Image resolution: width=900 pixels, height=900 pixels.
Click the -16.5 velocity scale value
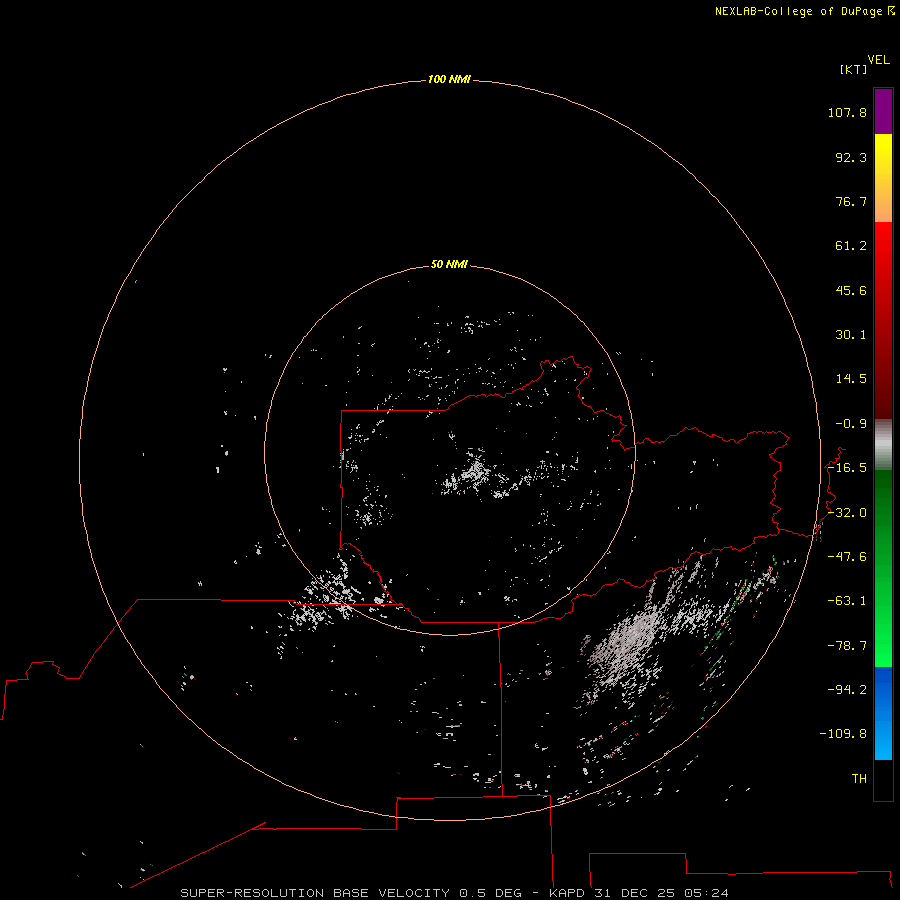click(847, 468)
